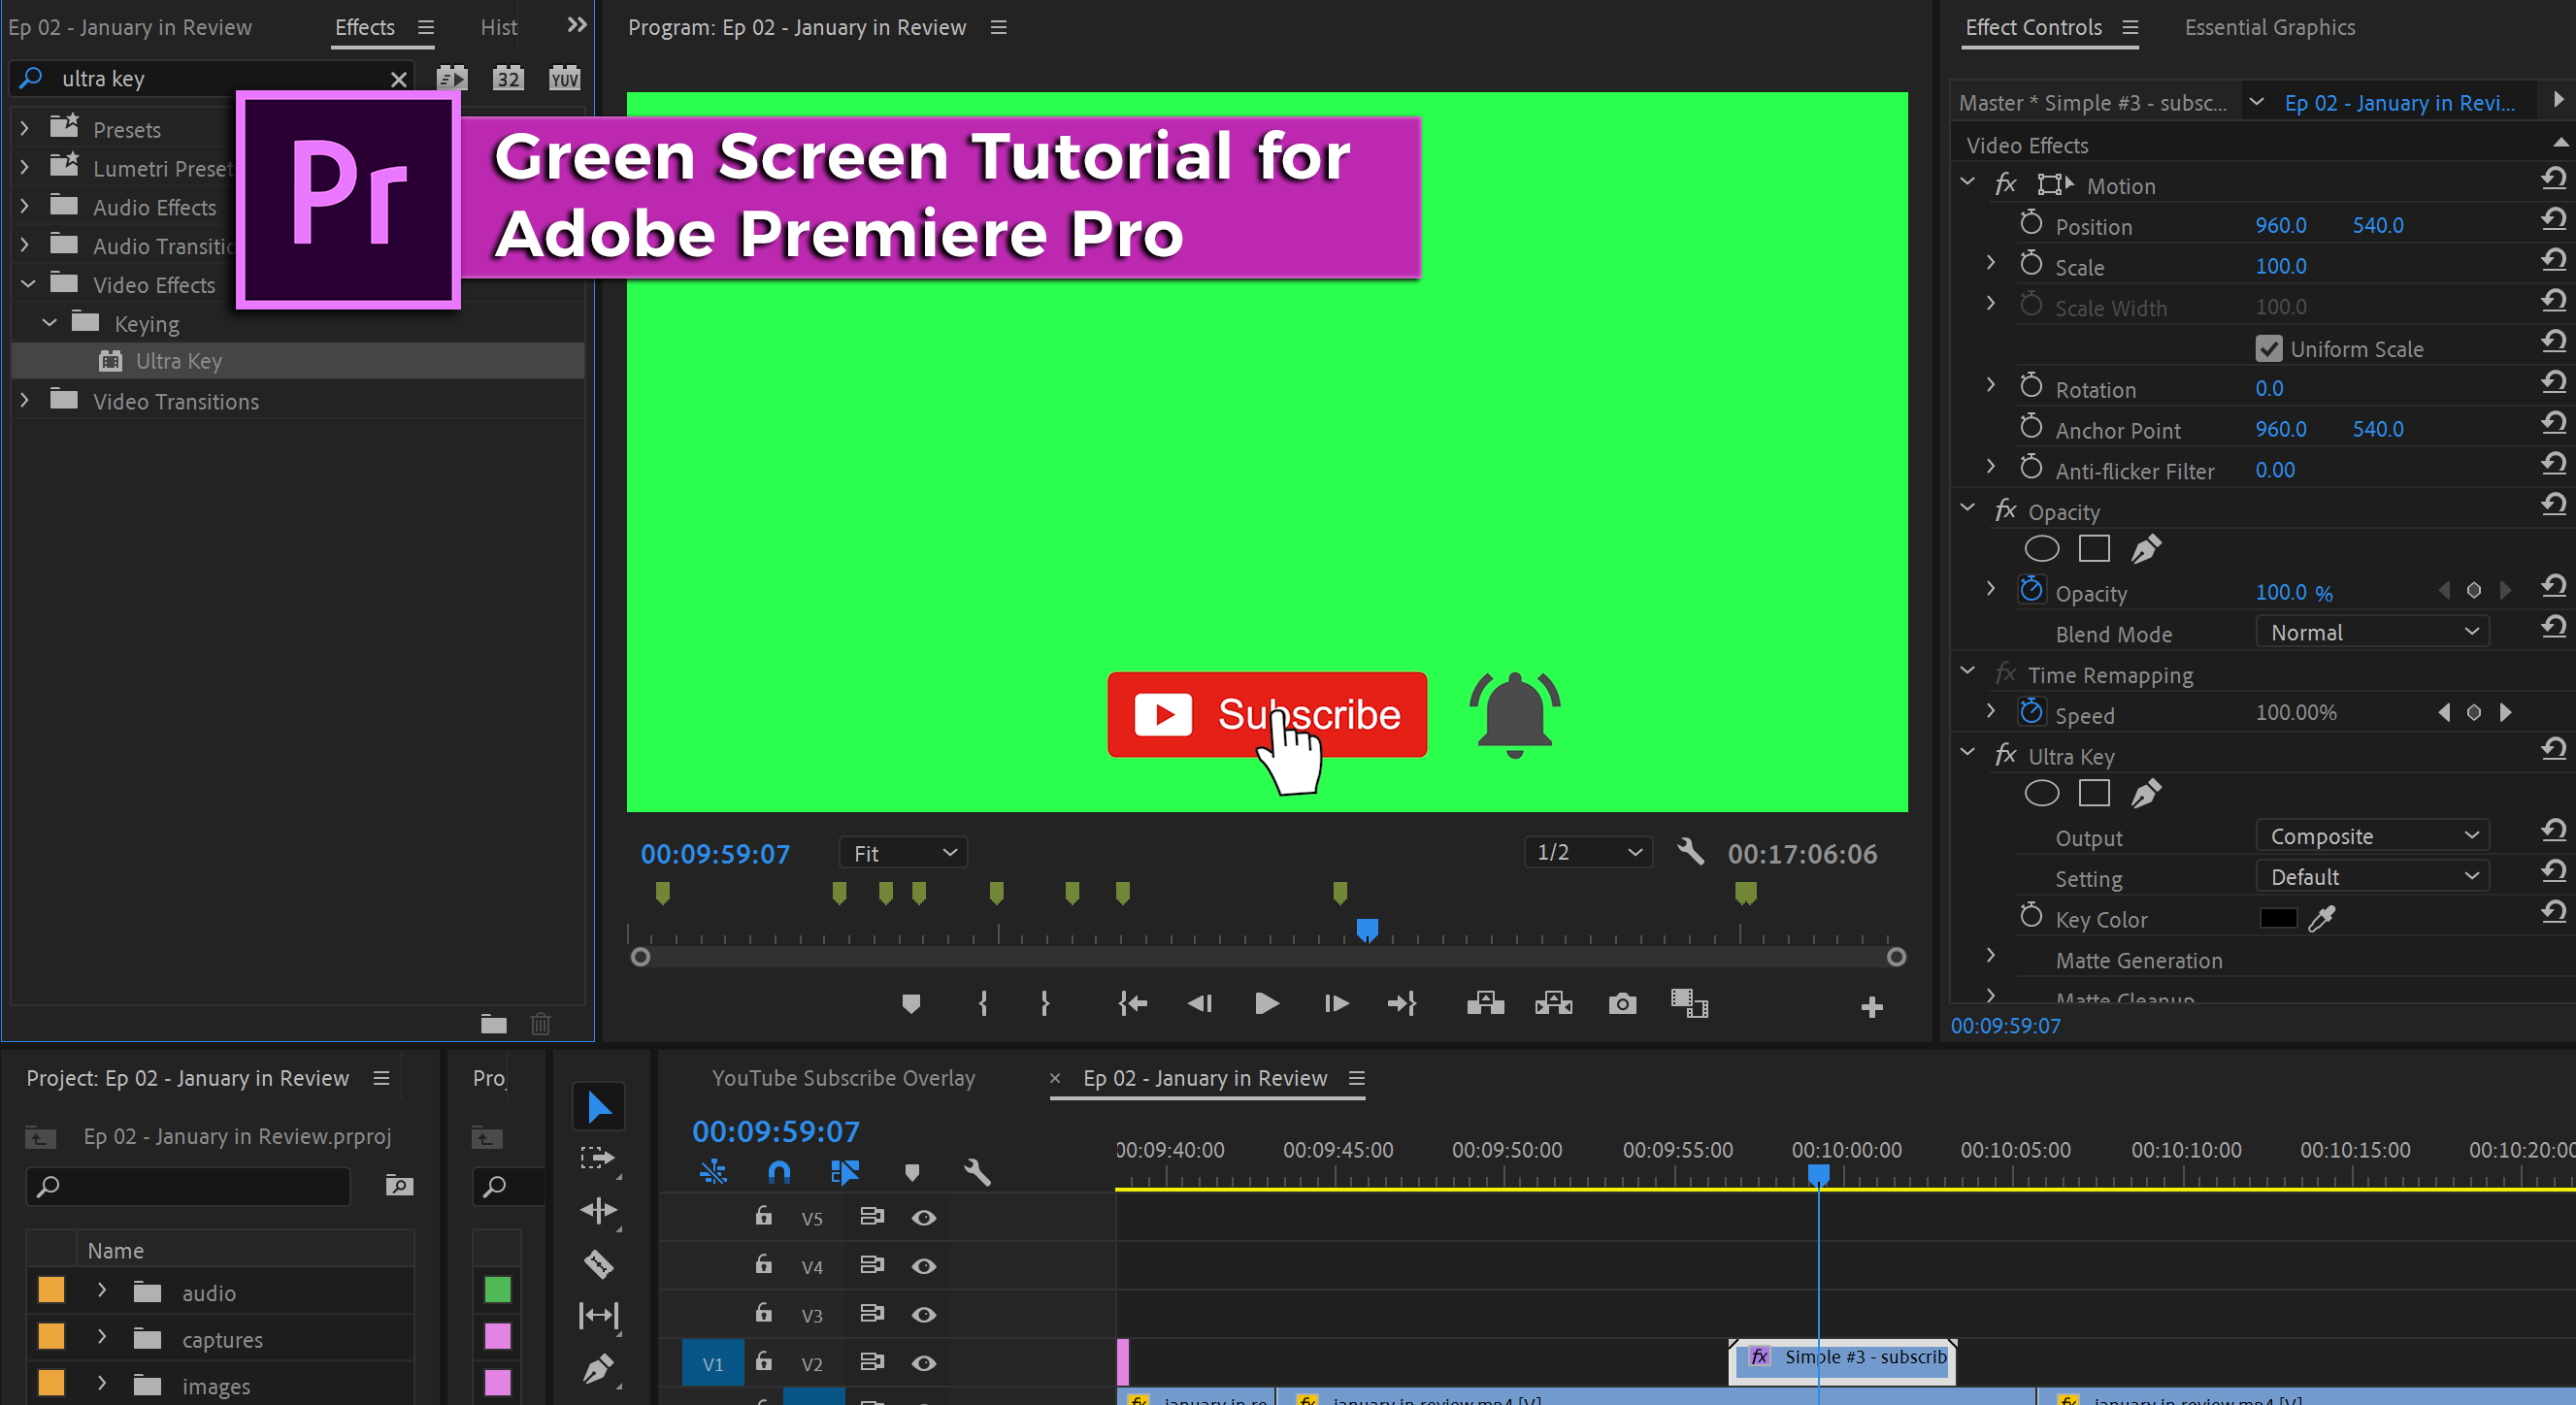Viewport: 2576px width, 1405px height.
Task: Switch to the Essential Graphics tab
Action: [x=2268, y=26]
